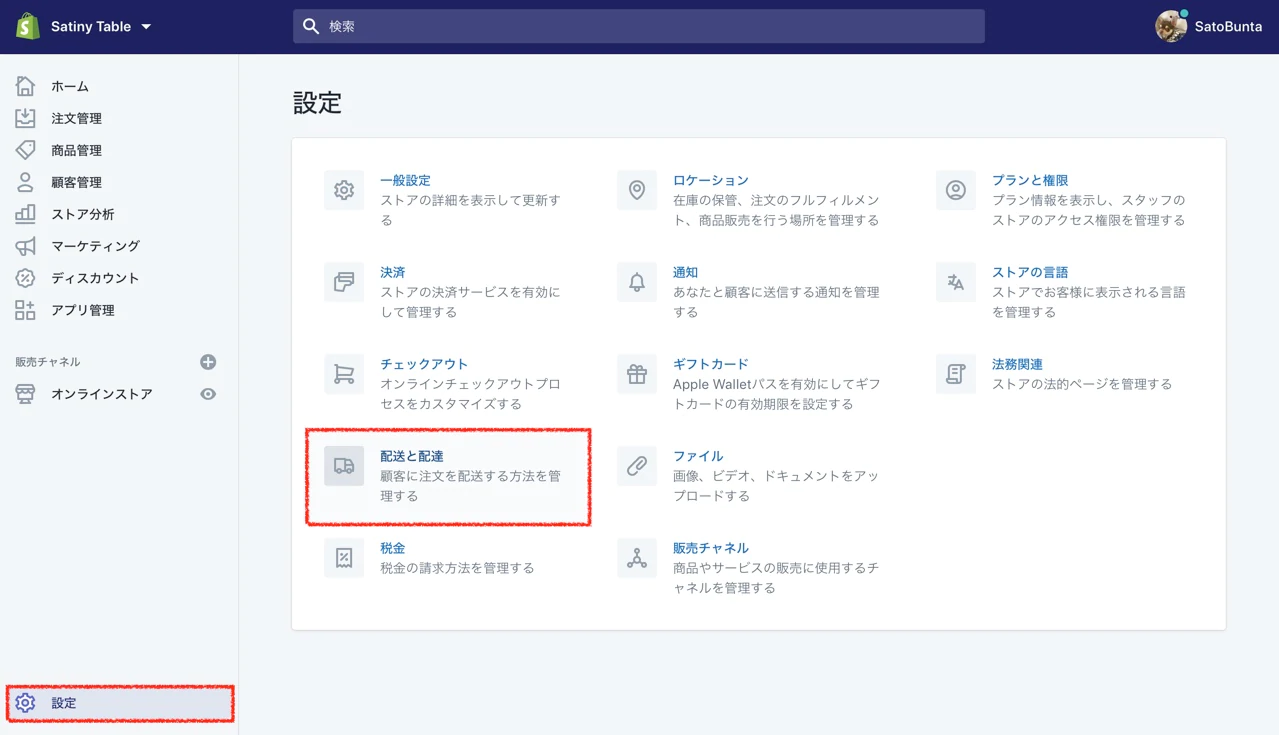The height and width of the screenshot is (735, 1279).
Task: Open 注文管理 in the sidebar
Action: 76,118
